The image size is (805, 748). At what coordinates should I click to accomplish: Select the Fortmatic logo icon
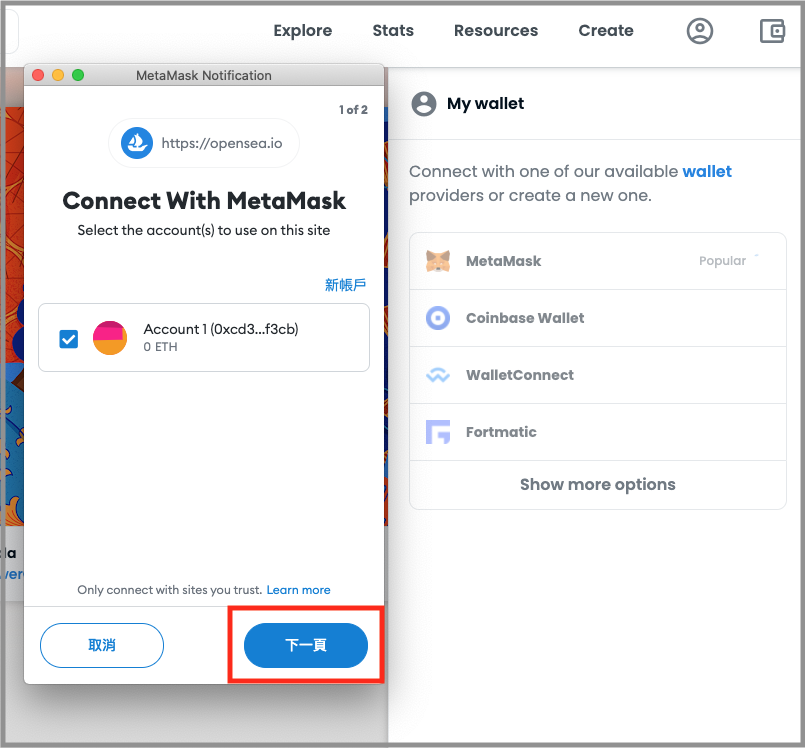pyautogui.click(x=438, y=432)
